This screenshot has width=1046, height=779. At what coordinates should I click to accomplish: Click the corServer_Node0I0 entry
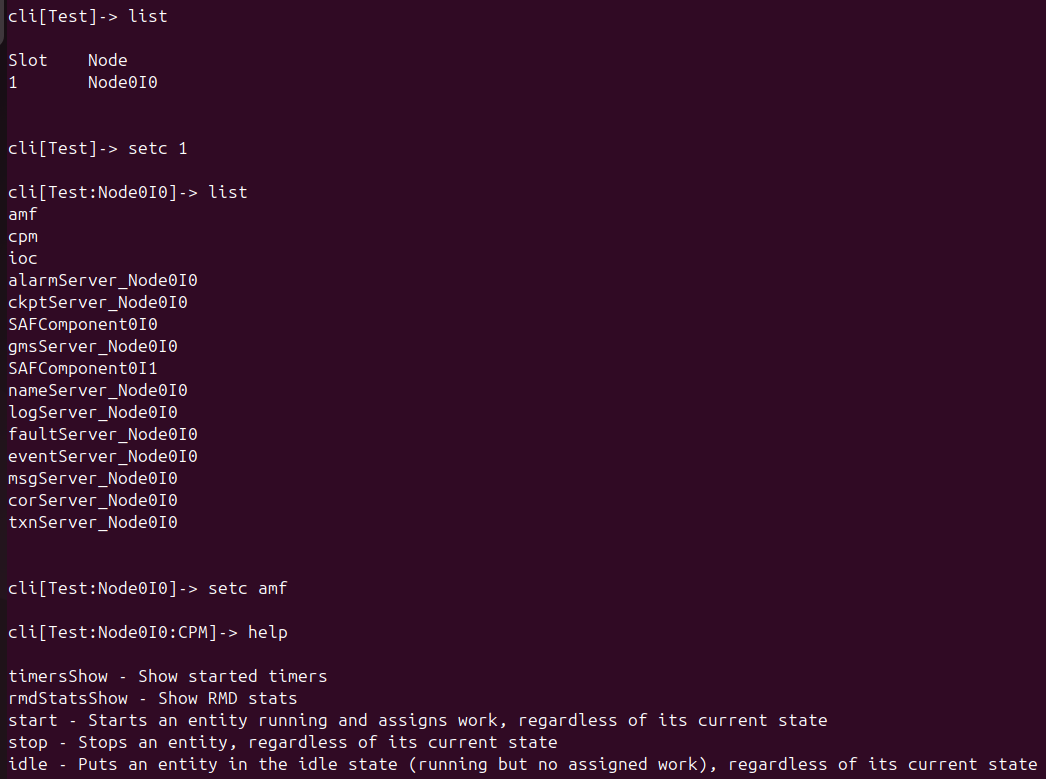click(x=92, y=501)
